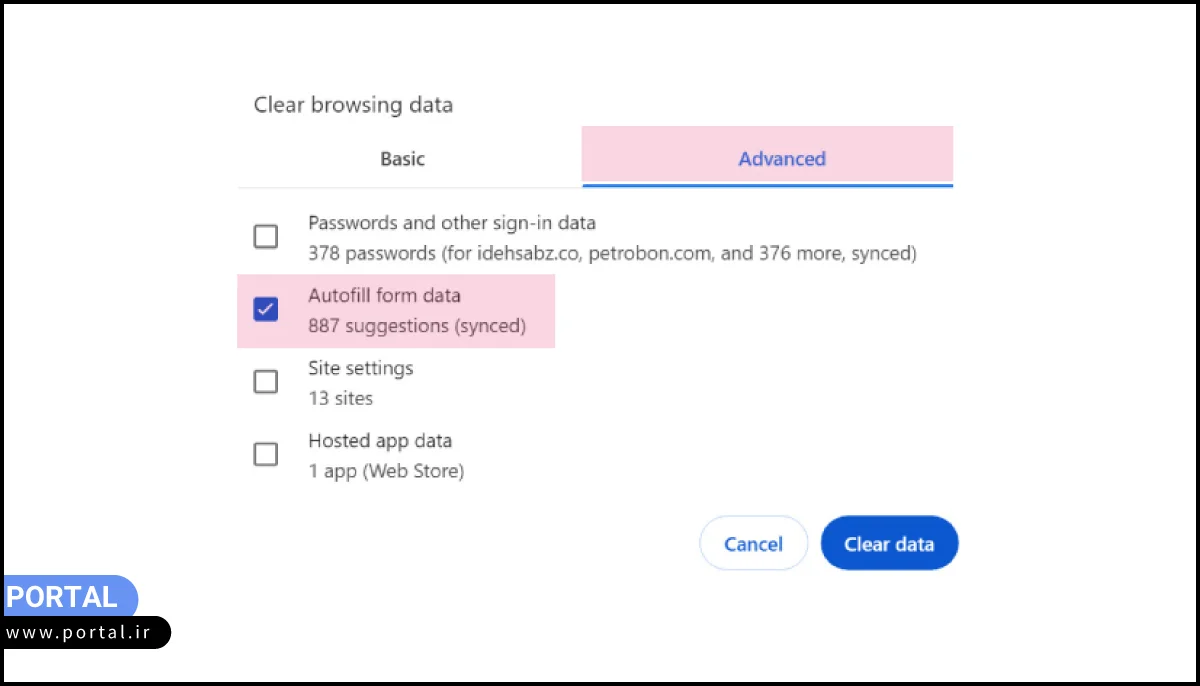Cancel the clear browsing data dialog
Viewport: 1200px width, 686px height.
coord(753,543)
